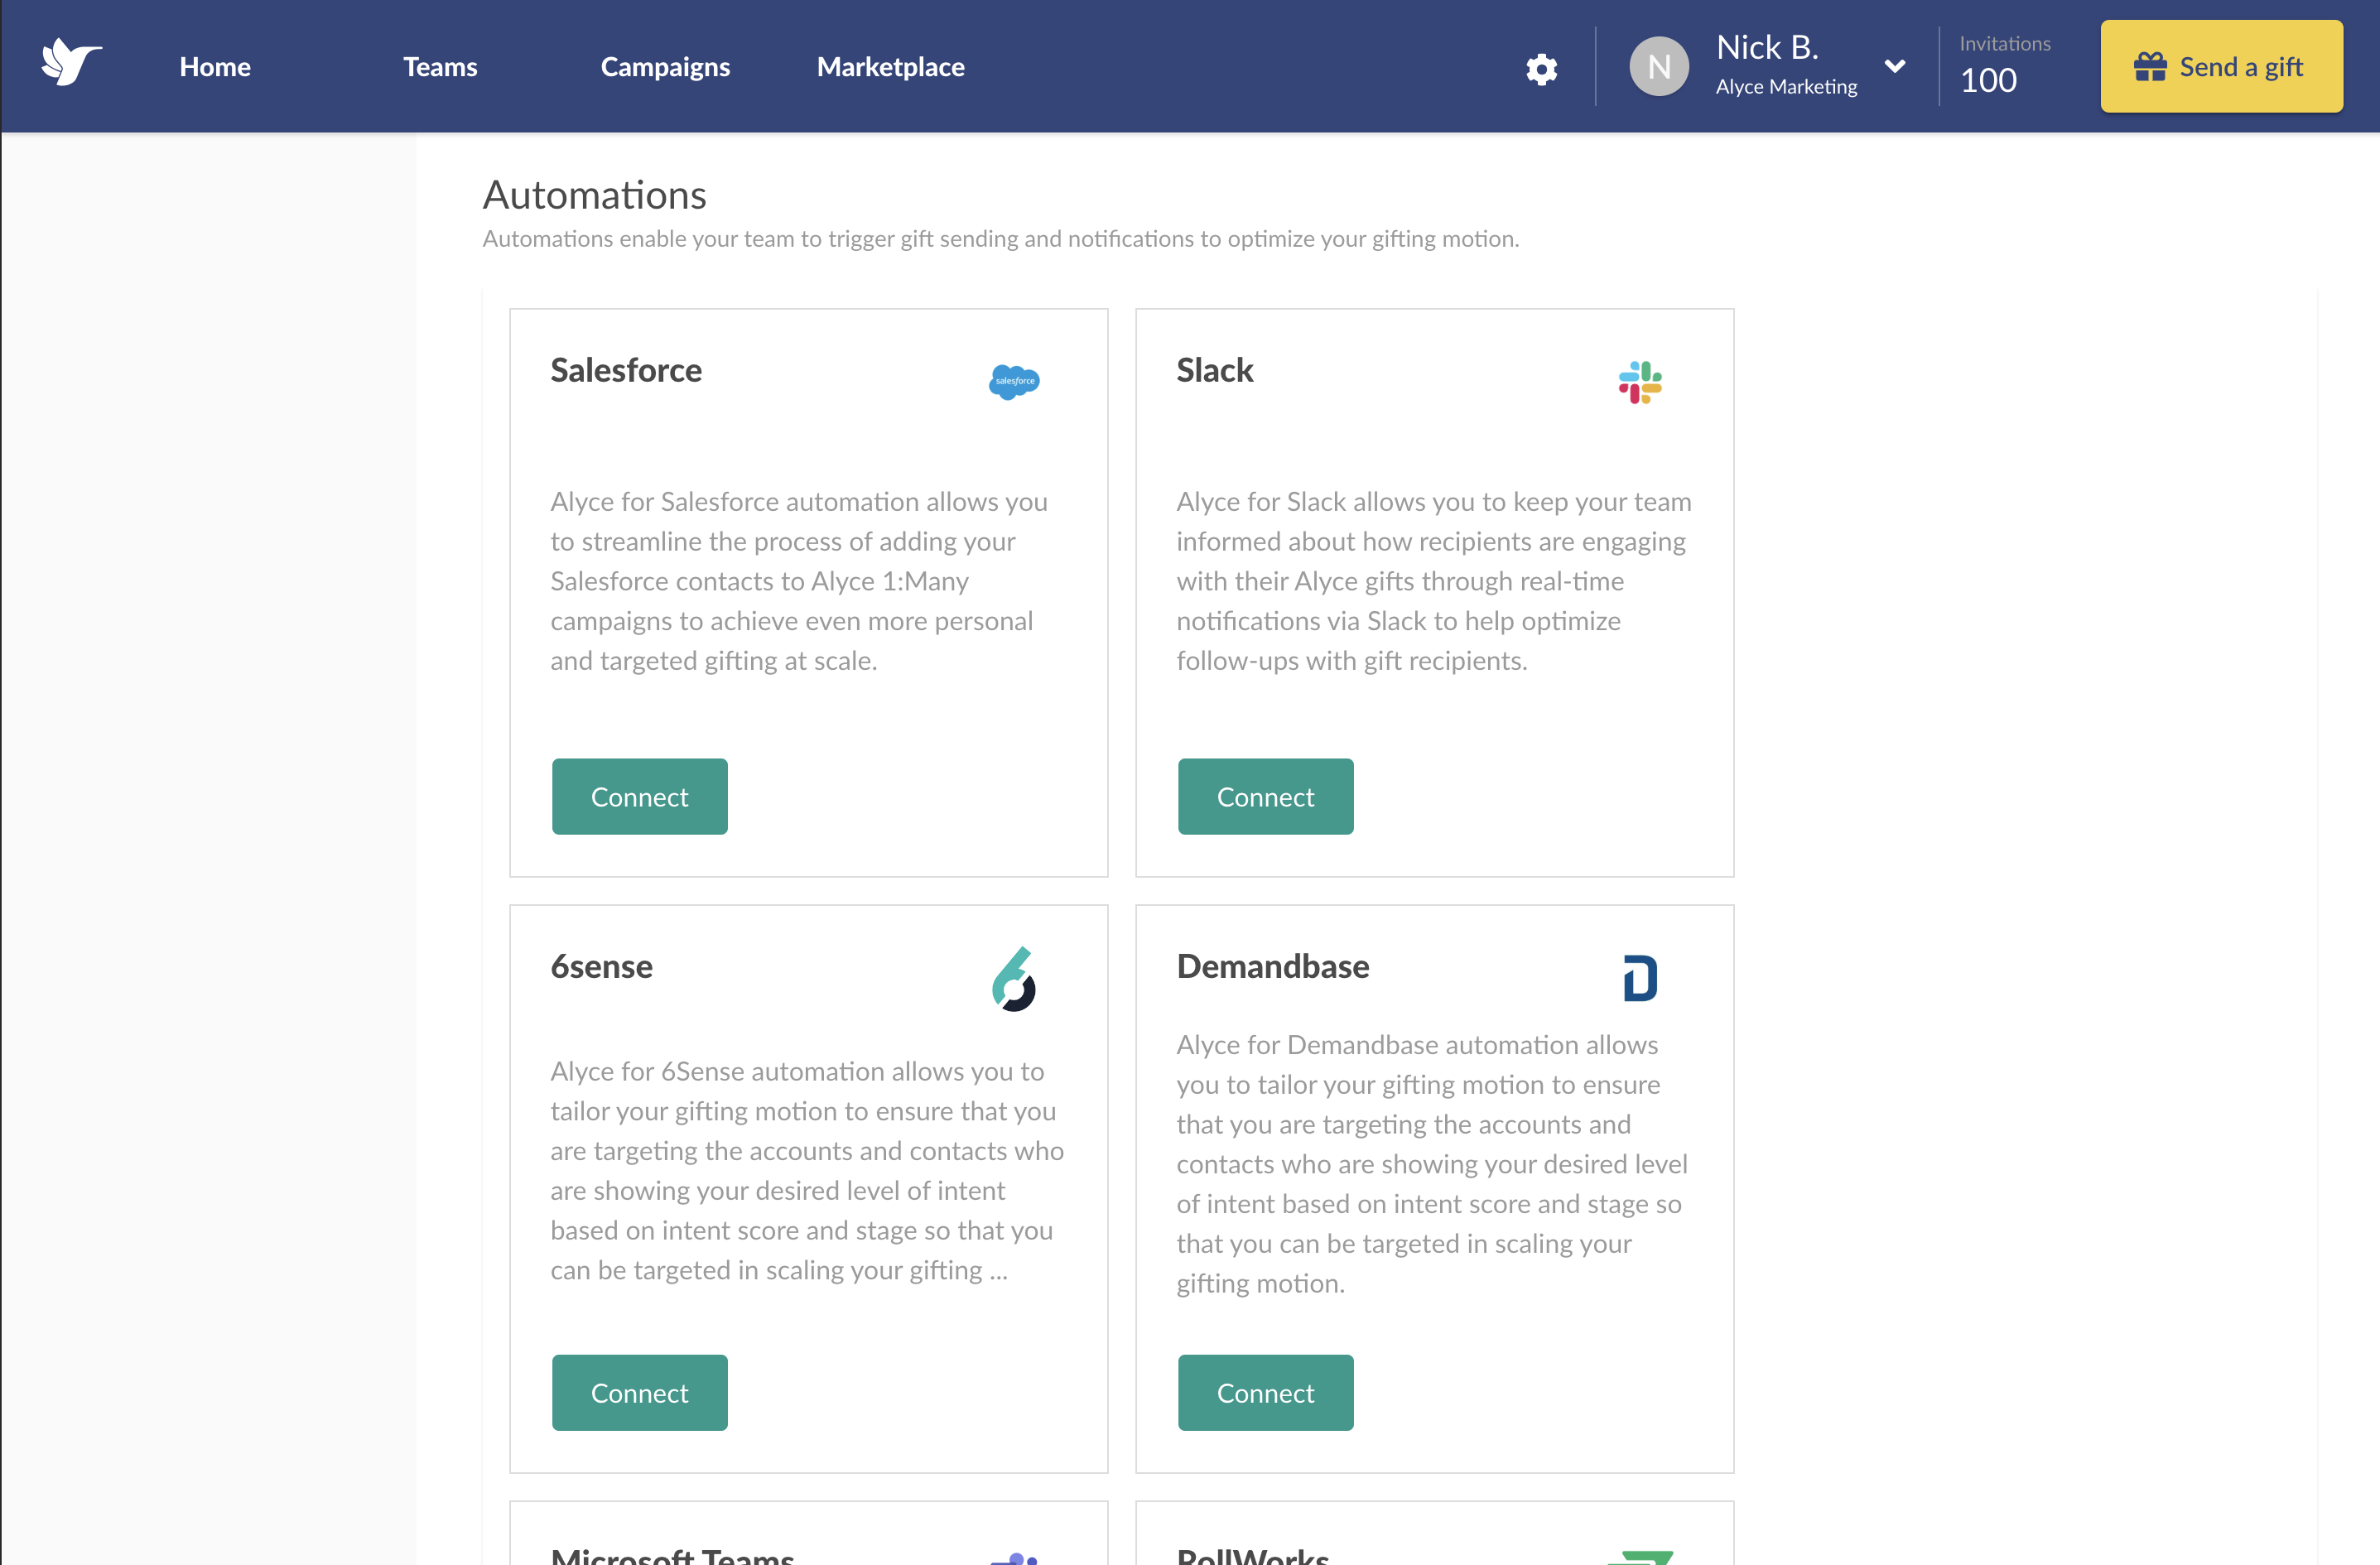Click the Slack logo icon

click(1640, 382)
